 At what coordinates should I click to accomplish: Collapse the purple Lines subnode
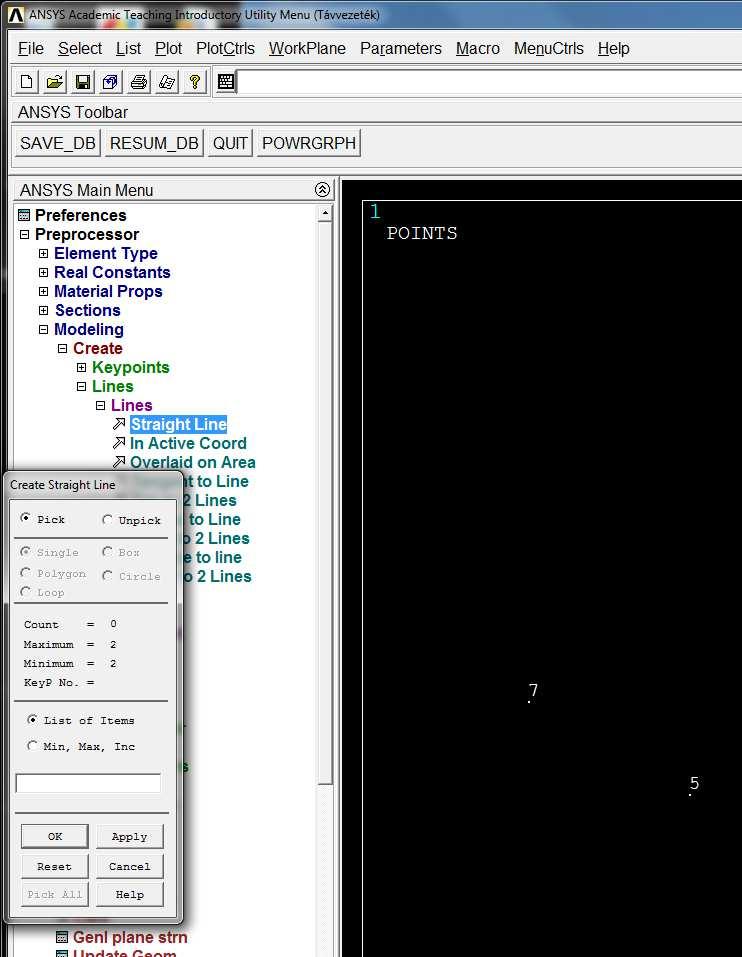100,405
